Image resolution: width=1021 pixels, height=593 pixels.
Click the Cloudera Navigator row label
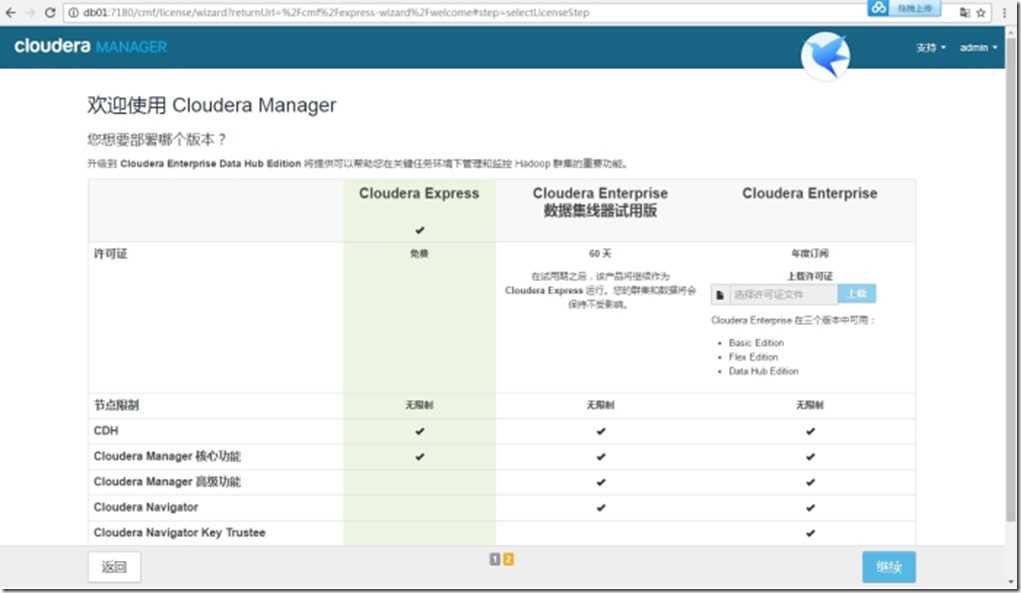145,507
